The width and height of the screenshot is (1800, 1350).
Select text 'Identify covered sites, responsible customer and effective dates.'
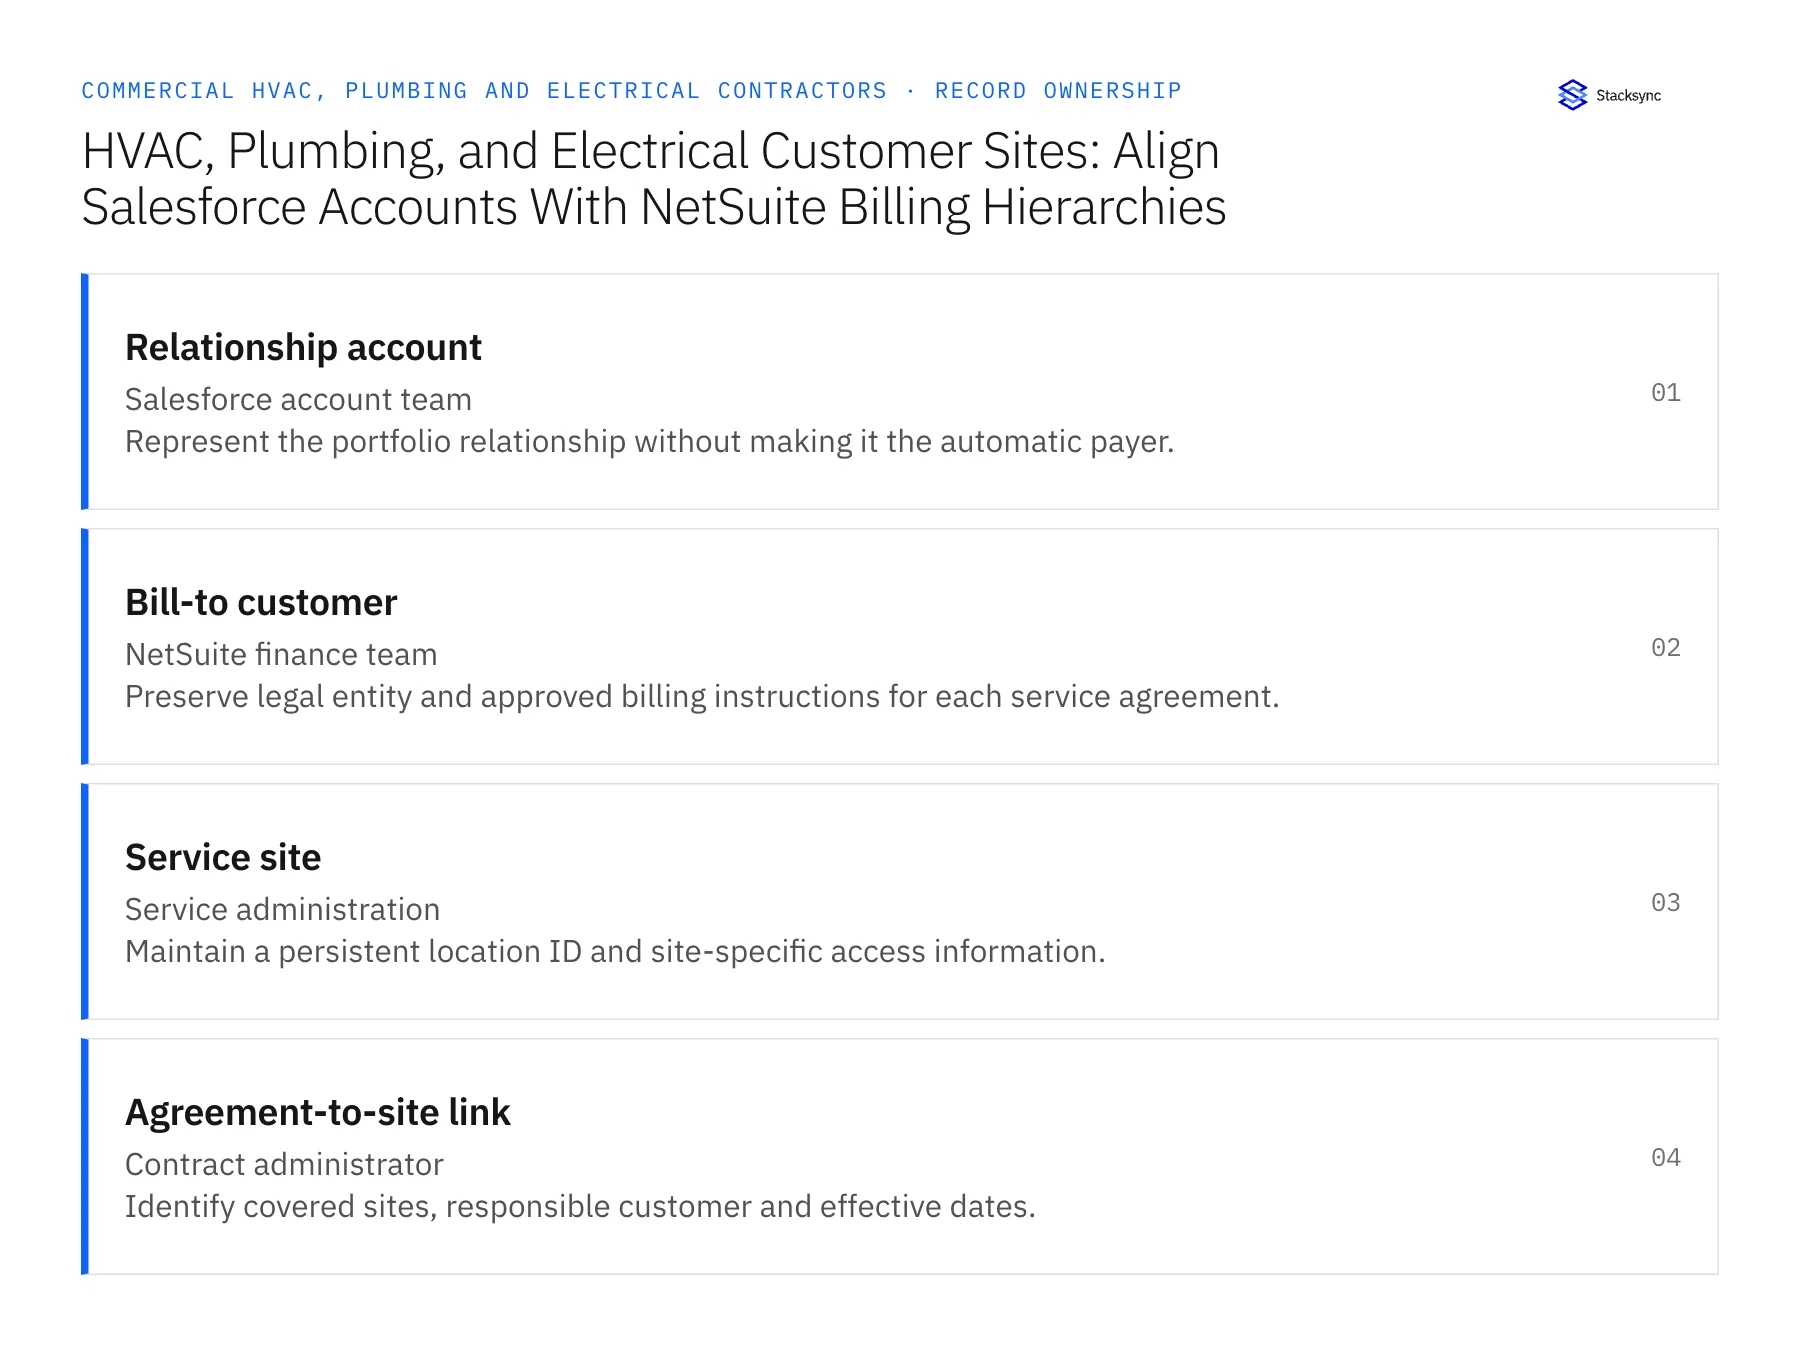(580, 1207)
